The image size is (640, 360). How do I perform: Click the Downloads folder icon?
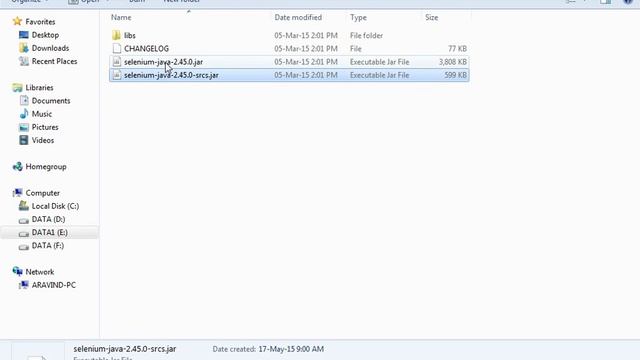pyautogui.click(x=24, y=48)
